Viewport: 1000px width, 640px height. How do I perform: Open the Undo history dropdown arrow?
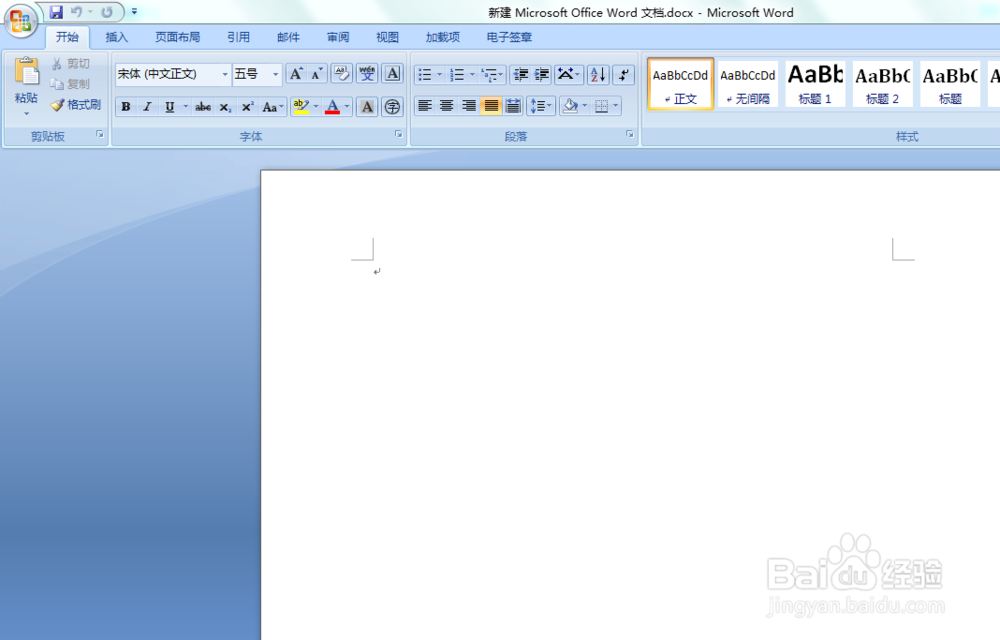tap(90, 12)
